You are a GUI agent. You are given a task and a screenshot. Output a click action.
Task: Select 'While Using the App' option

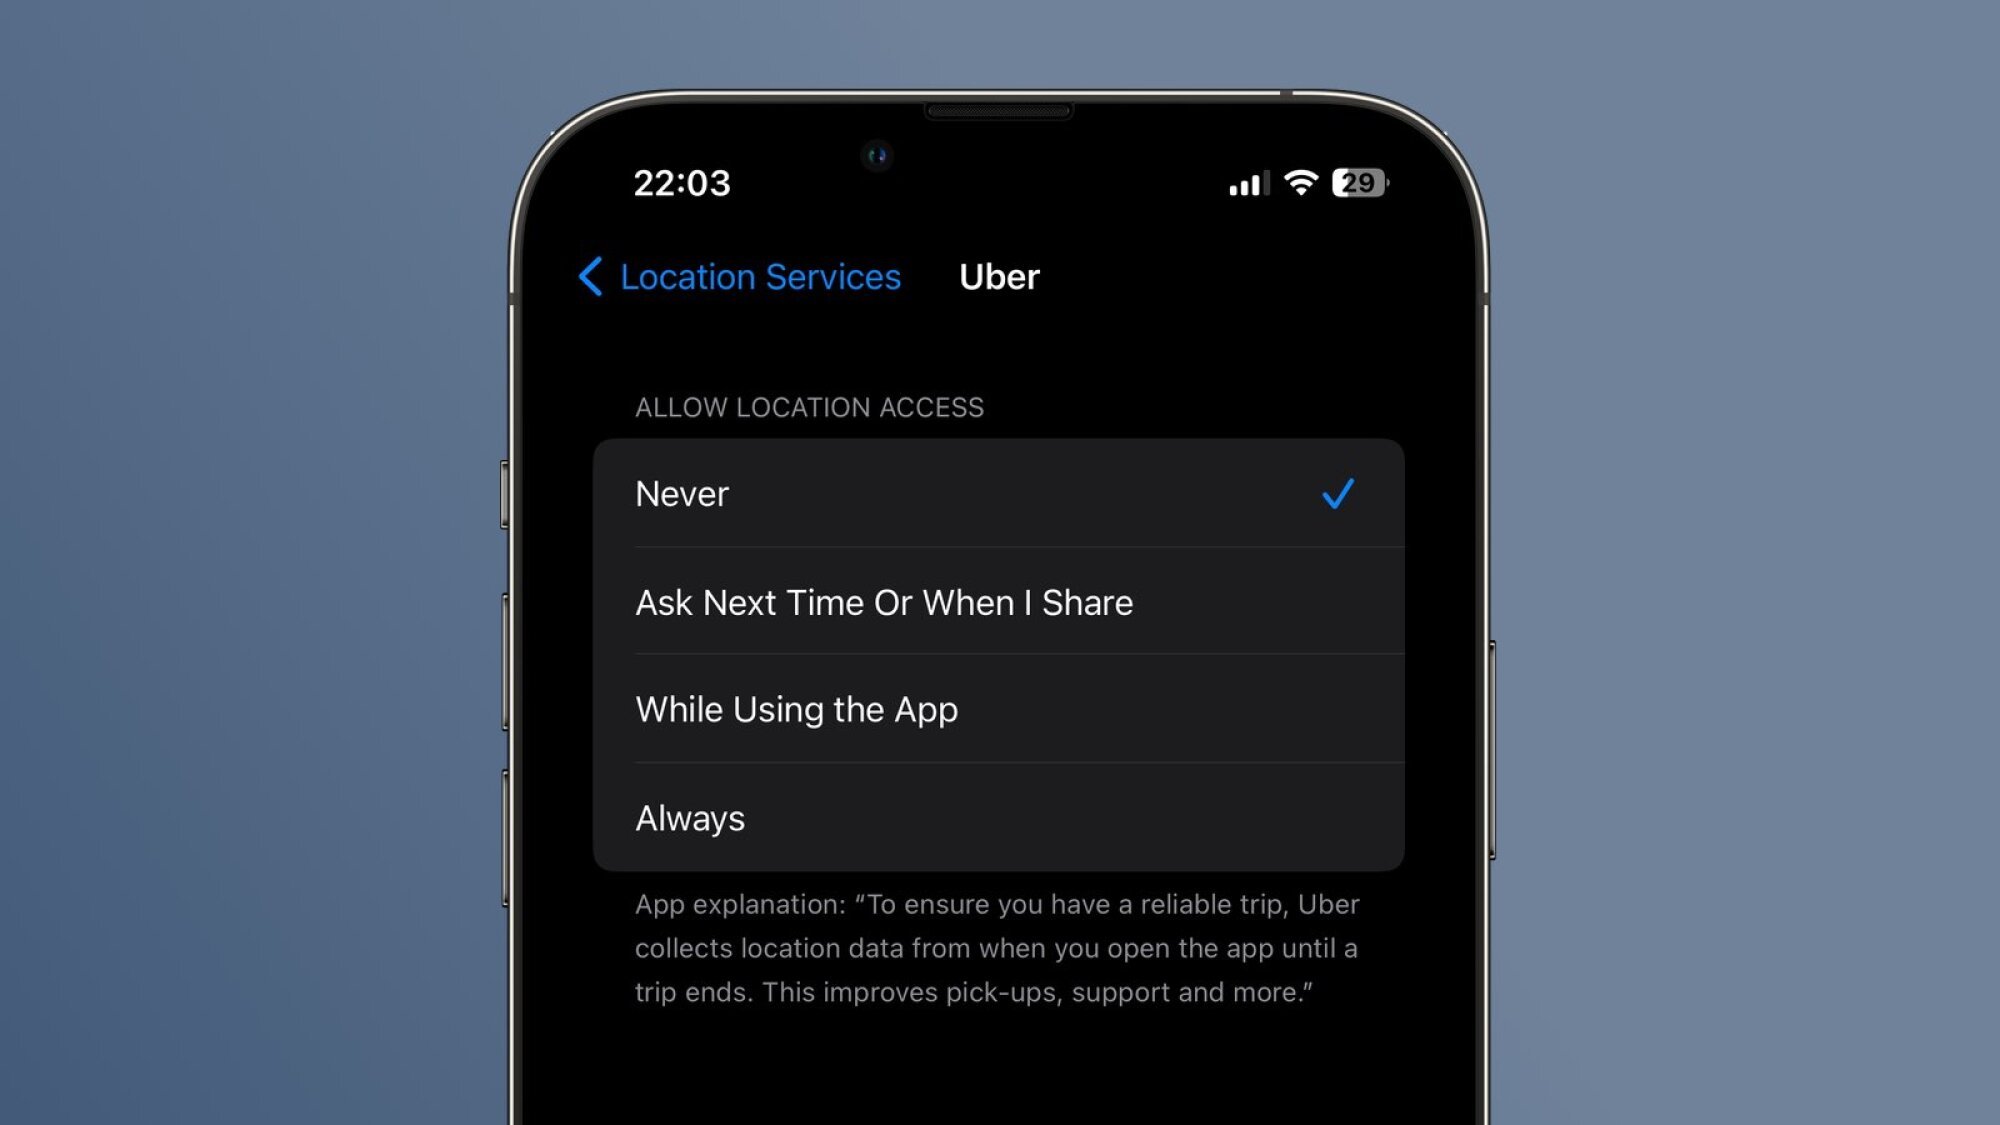point(1000,710)
